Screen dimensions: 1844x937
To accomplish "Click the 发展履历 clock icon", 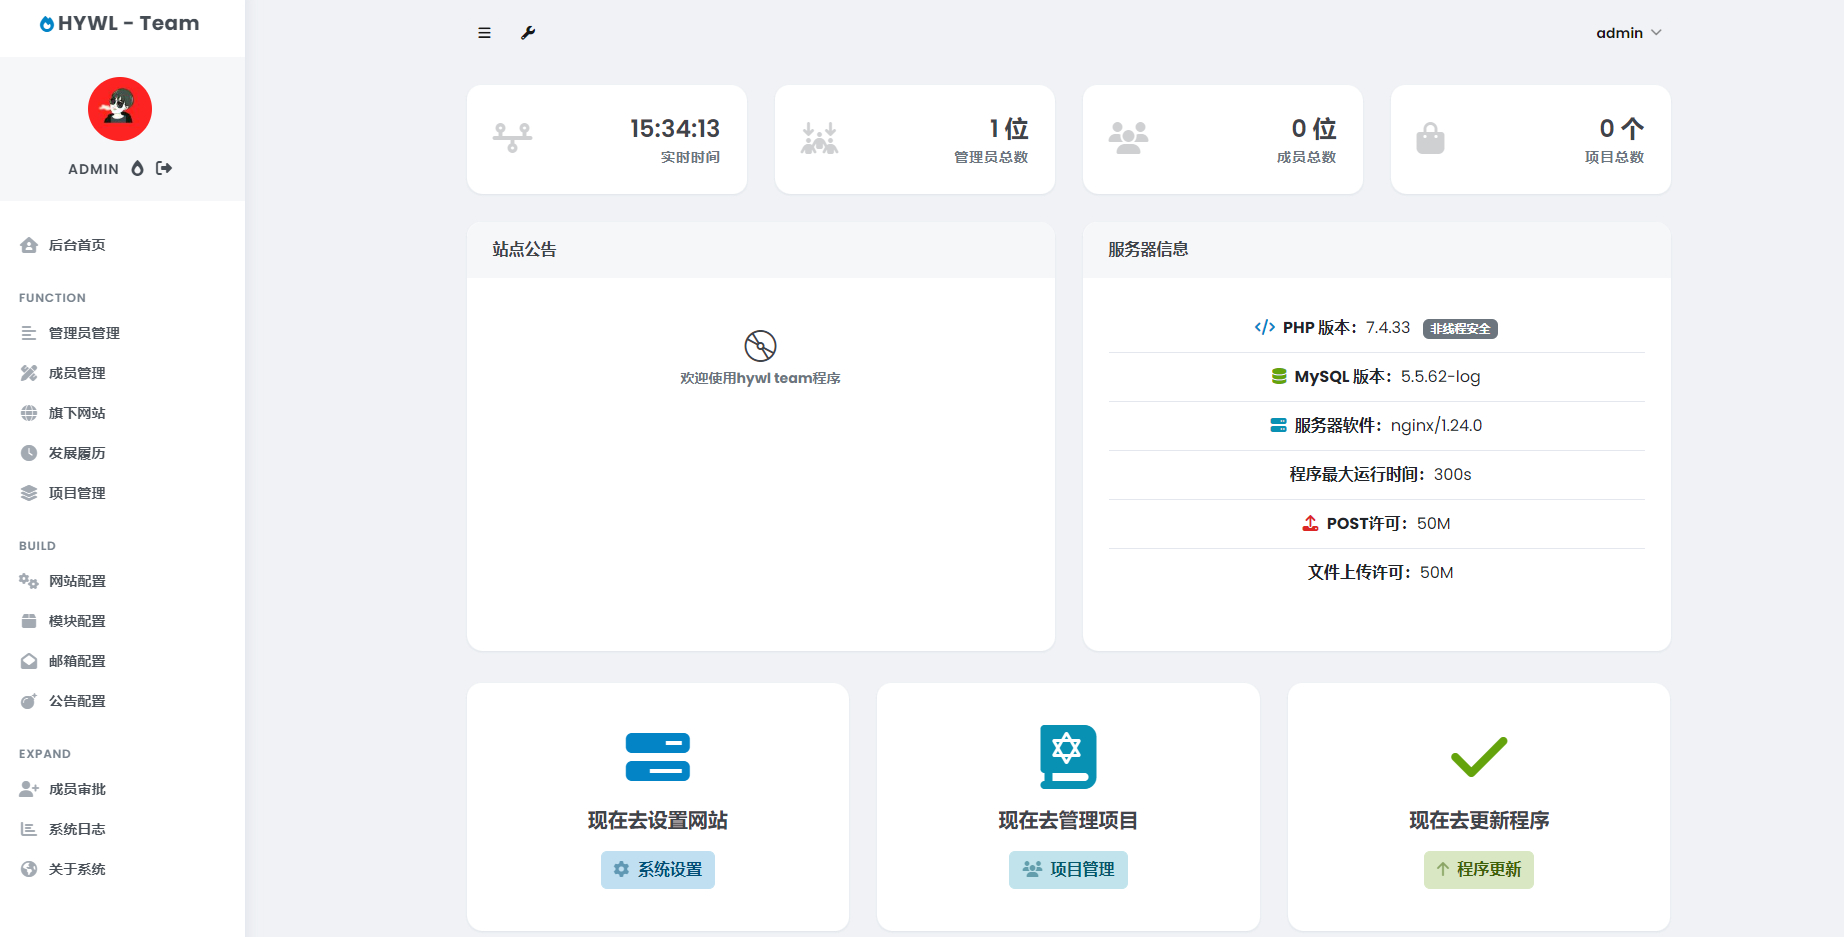I will pyautogui.click(x=28, y=453).
